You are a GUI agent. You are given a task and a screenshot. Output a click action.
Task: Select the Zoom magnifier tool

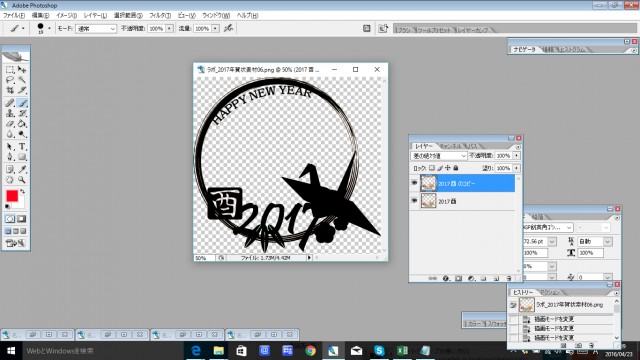coord(22,180)
